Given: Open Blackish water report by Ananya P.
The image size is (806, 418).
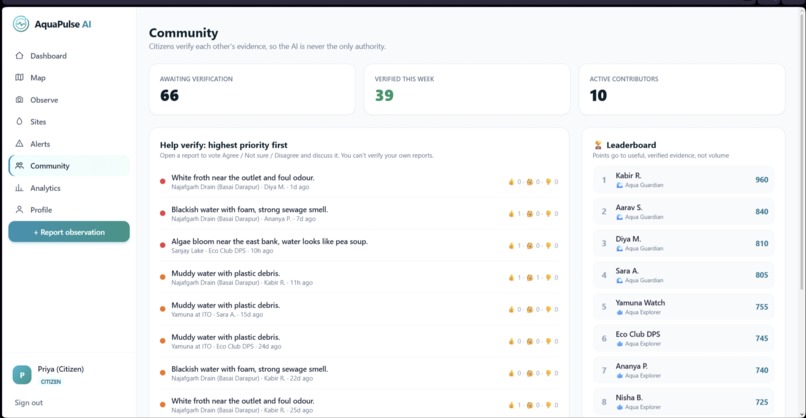Looking at the screenshot, I should coord(359,213).
